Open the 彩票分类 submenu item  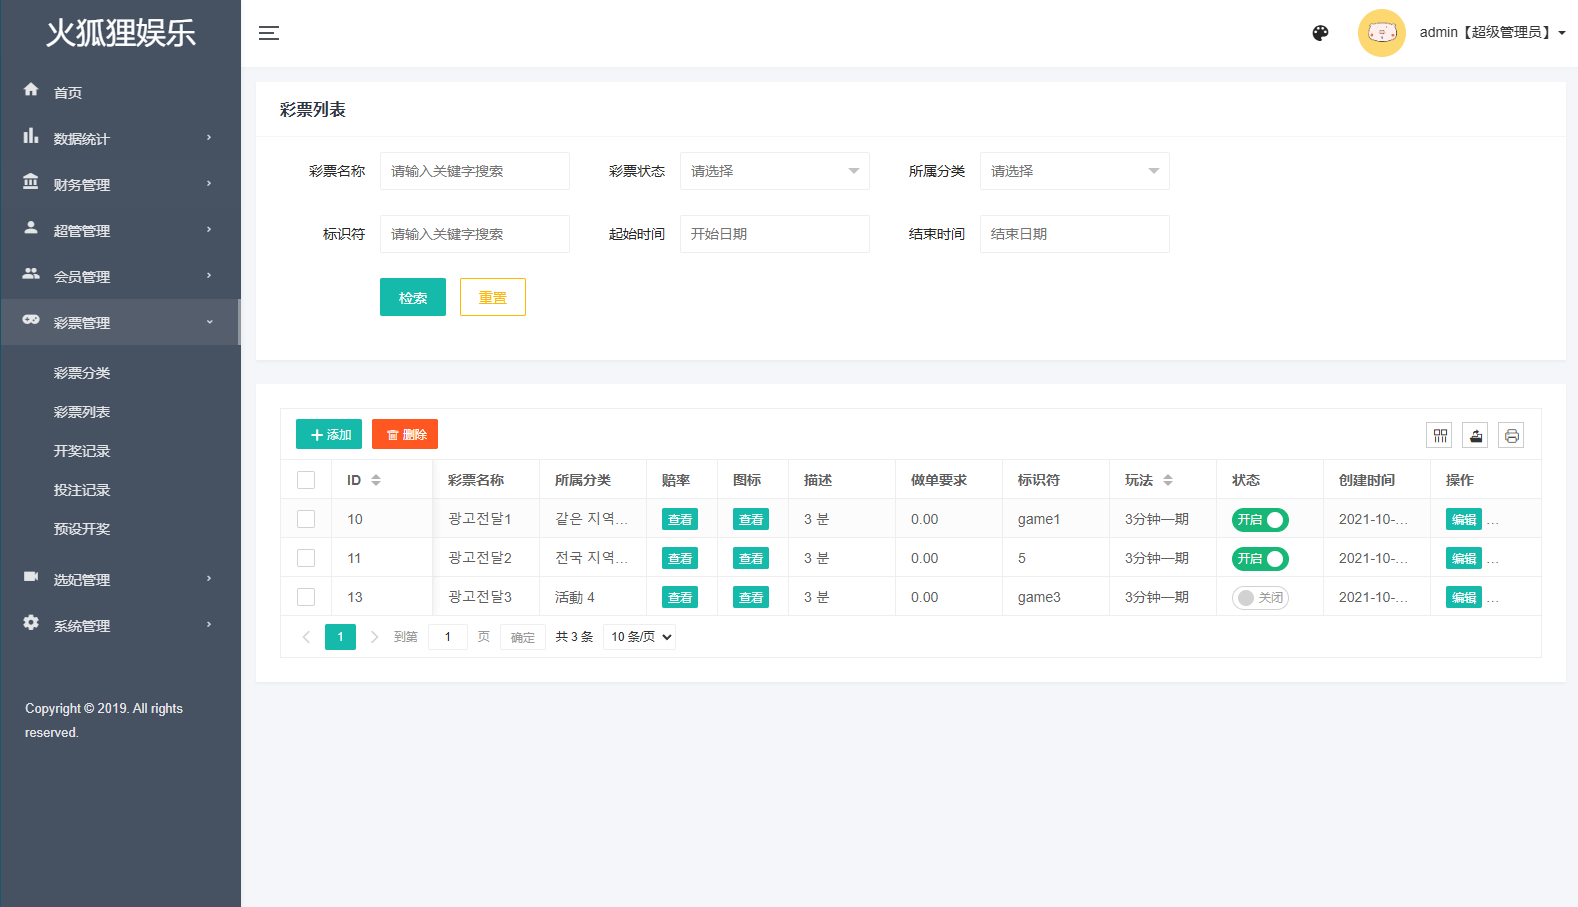click(82, 373)
